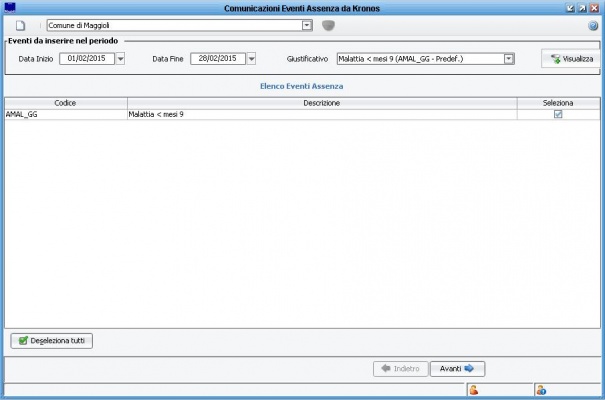Viewport: 605px width, 400px height.
Task: Select the 'Malattia < mesi 9' description cell
Action: click(x=322, y=114)
